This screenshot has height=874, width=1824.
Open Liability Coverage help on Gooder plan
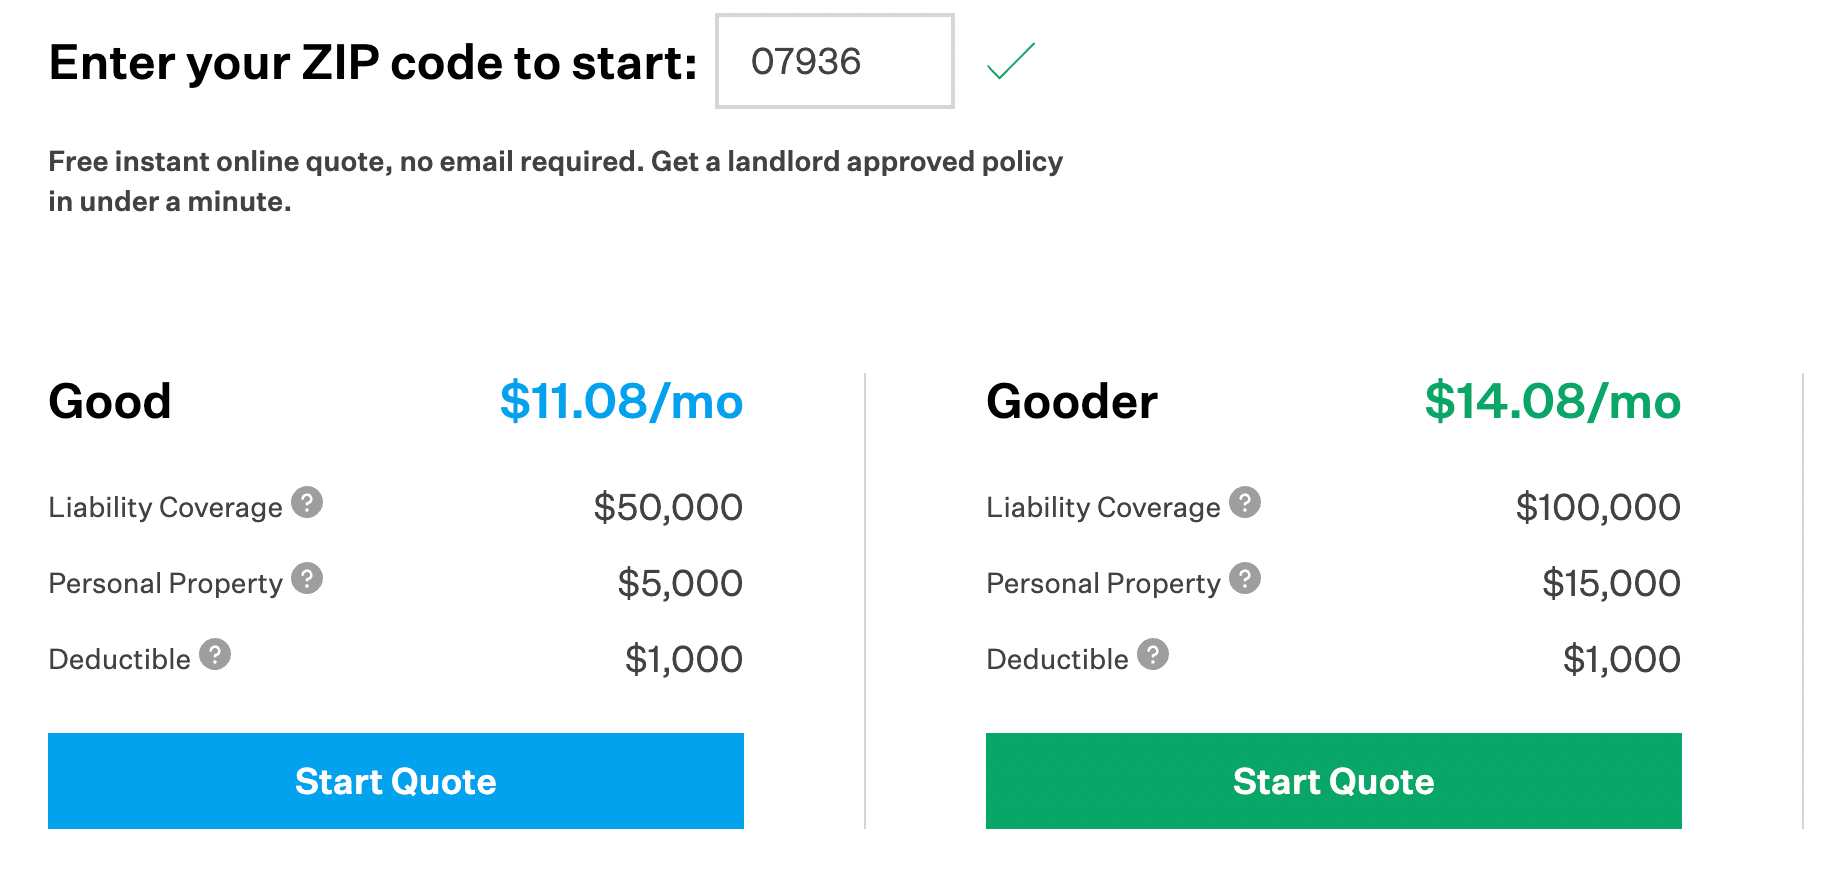(1245, 503)
